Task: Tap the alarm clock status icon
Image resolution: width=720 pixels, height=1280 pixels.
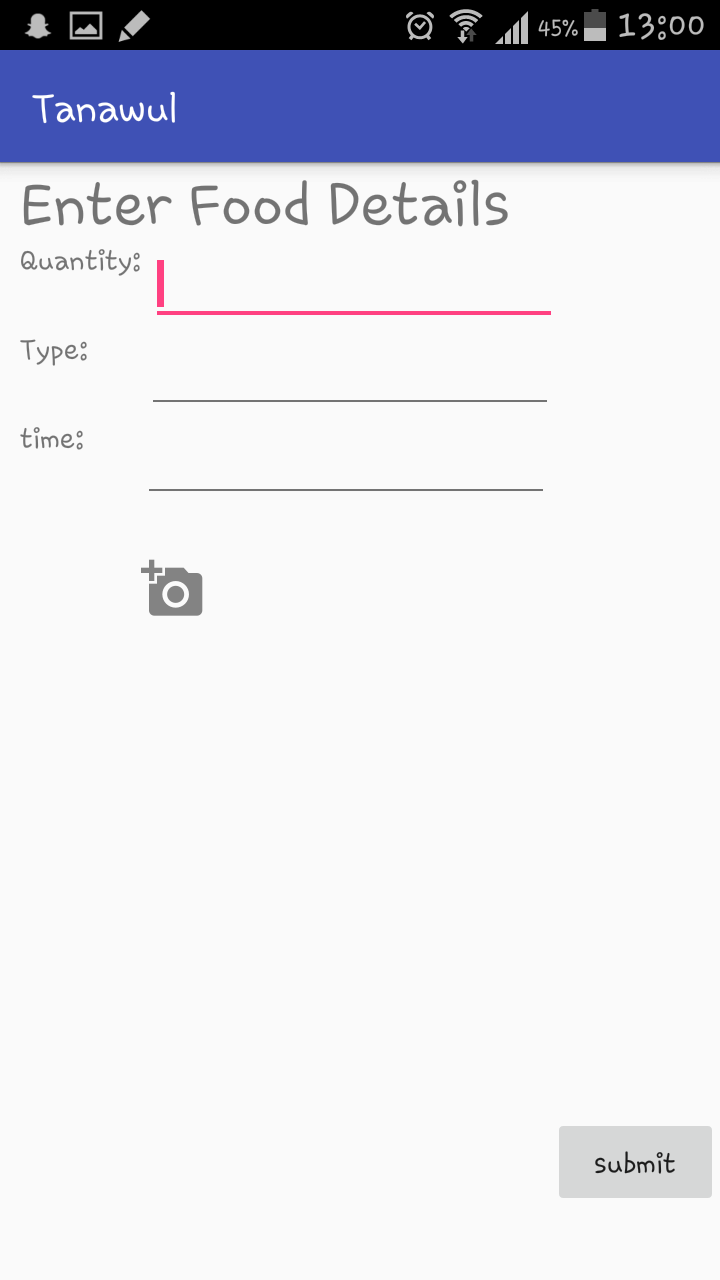Action: point(420,26)
